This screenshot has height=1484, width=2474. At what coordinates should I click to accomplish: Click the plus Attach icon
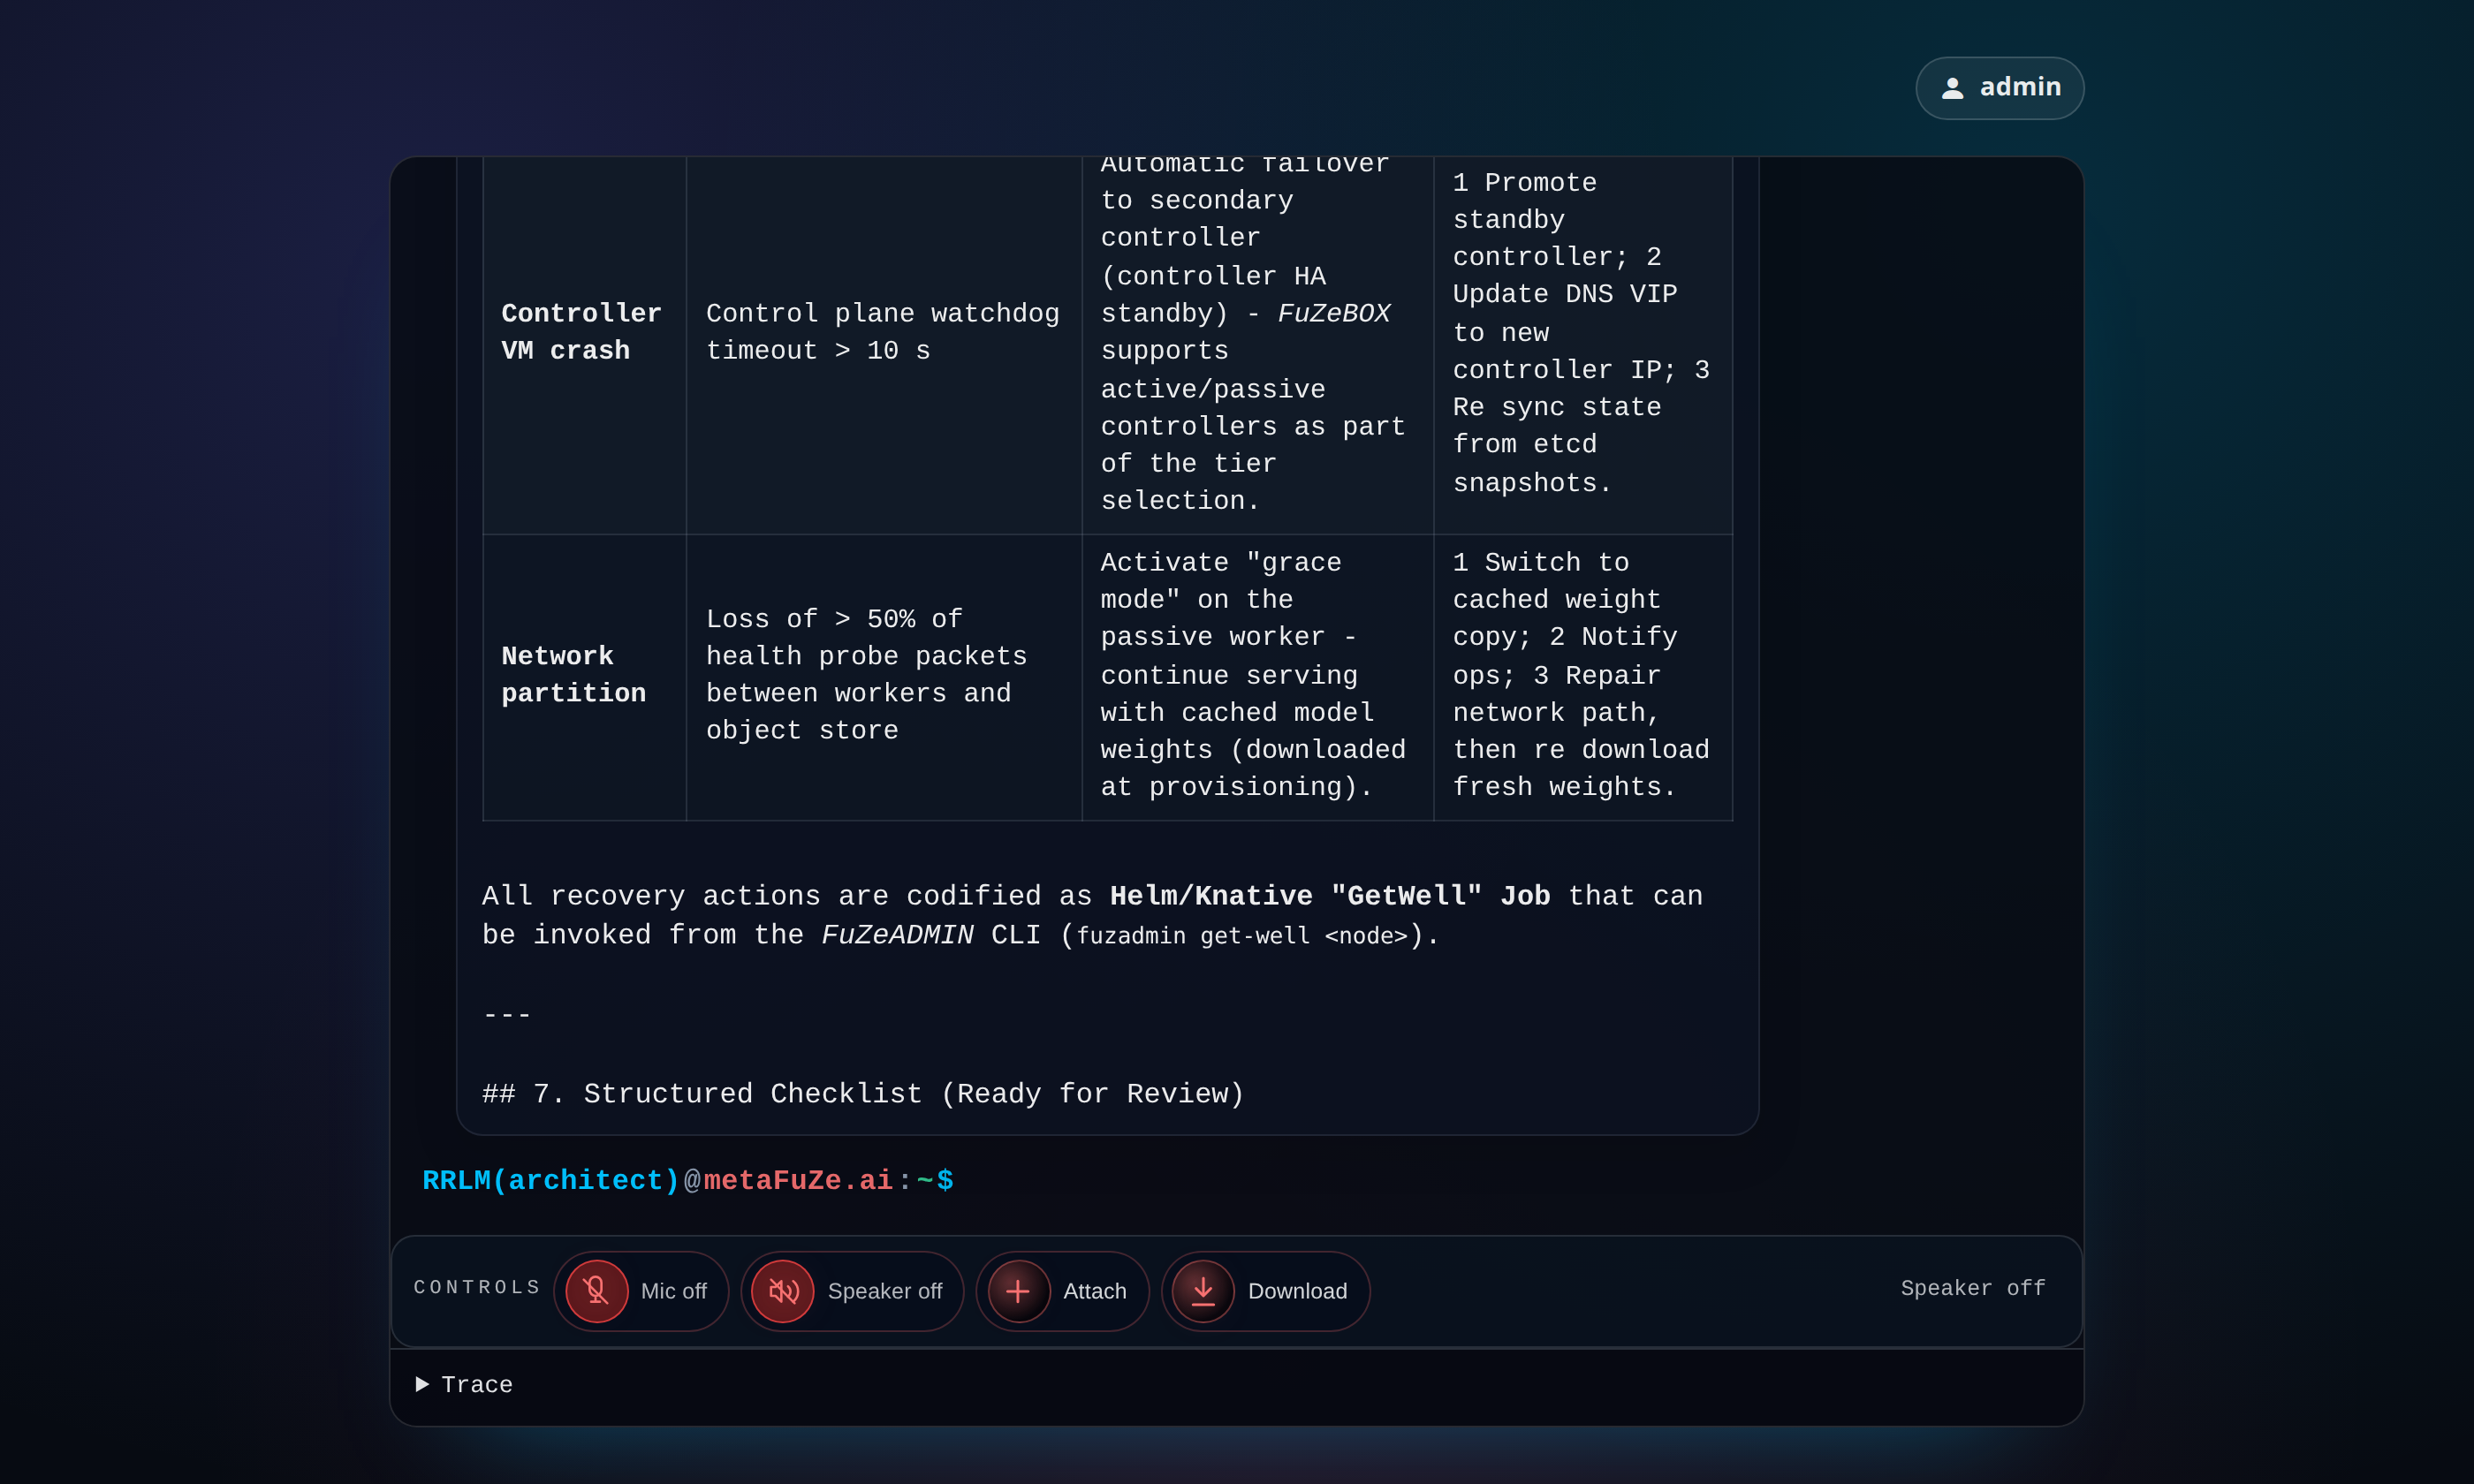tap(1018, 1291)
